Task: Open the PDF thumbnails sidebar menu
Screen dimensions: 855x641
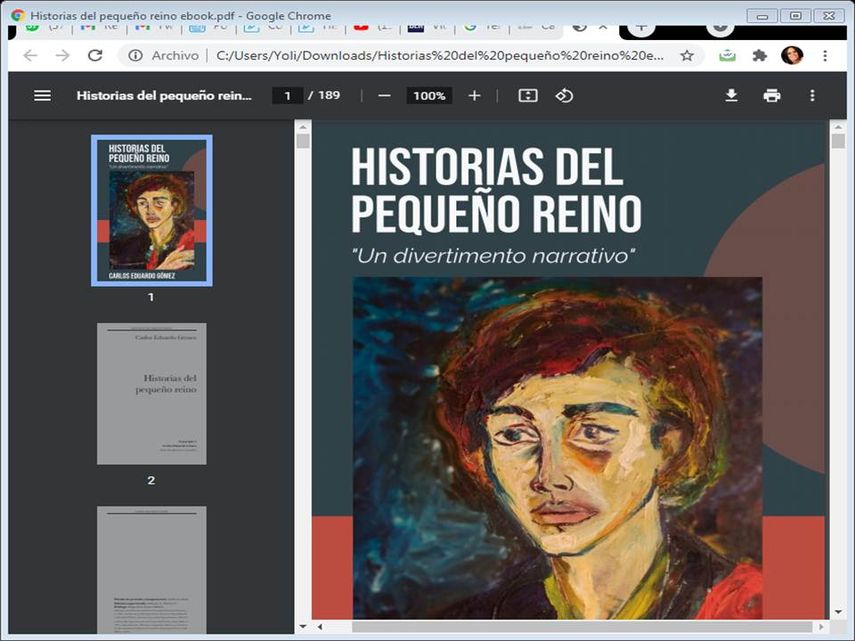Action: tap(41, 95)
